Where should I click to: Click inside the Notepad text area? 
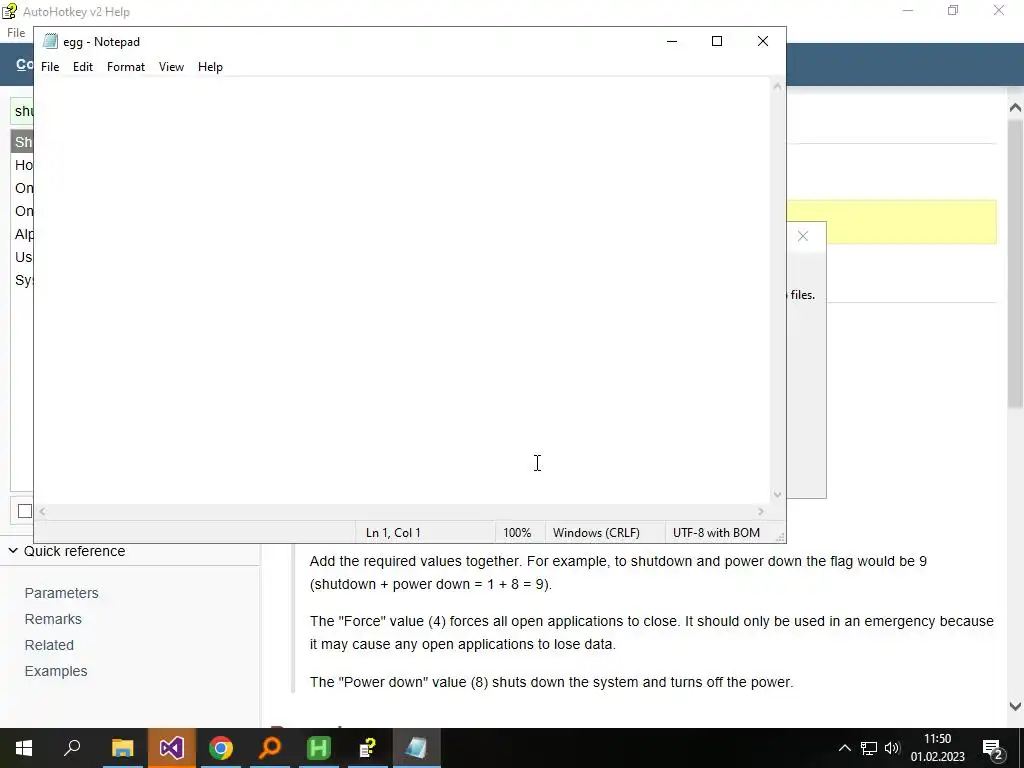[x=402, y=291]
